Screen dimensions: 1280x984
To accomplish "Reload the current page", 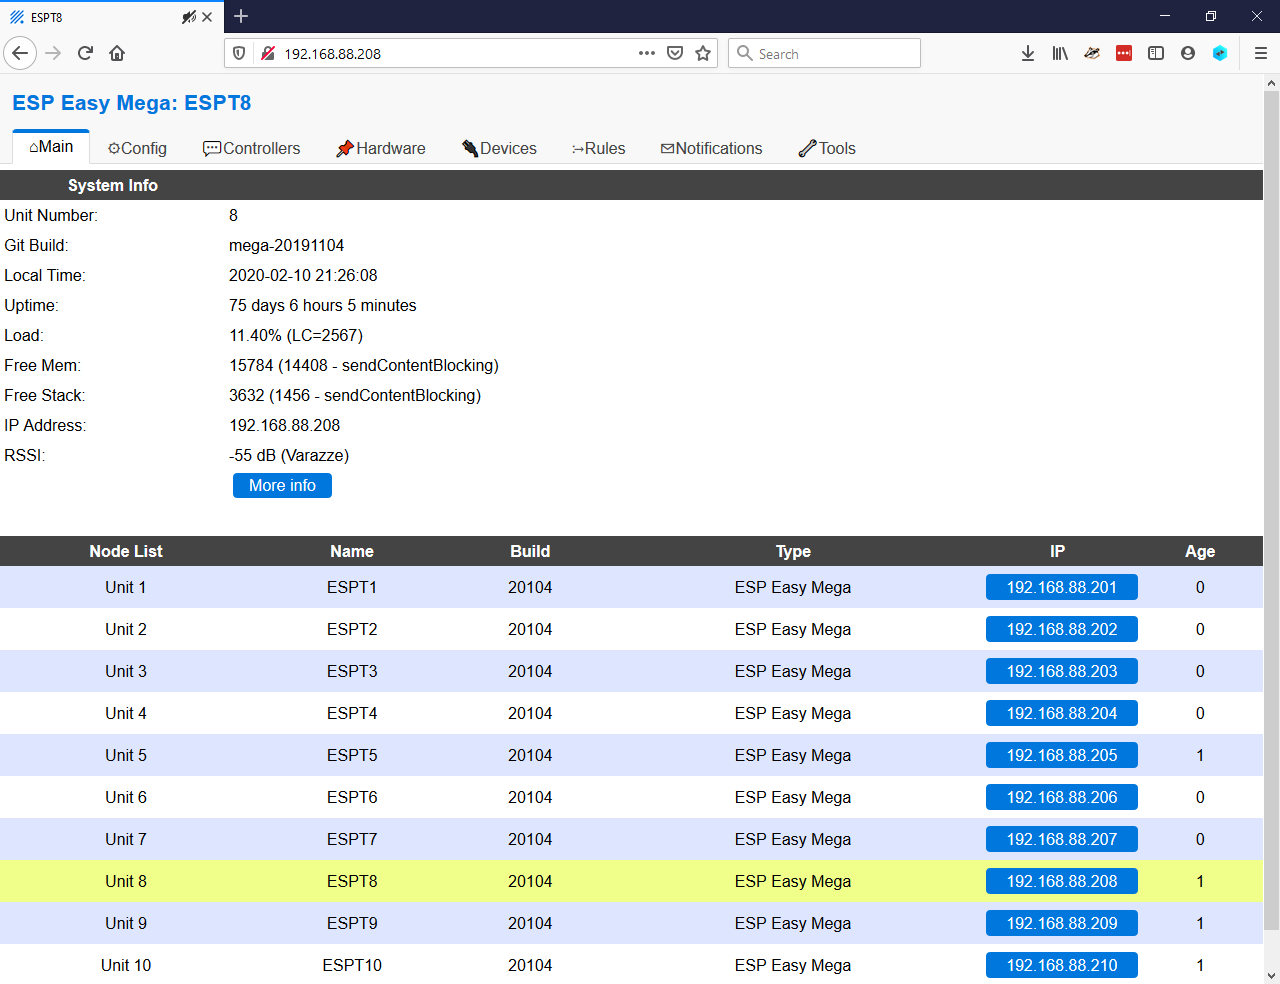I will point(85,53).
